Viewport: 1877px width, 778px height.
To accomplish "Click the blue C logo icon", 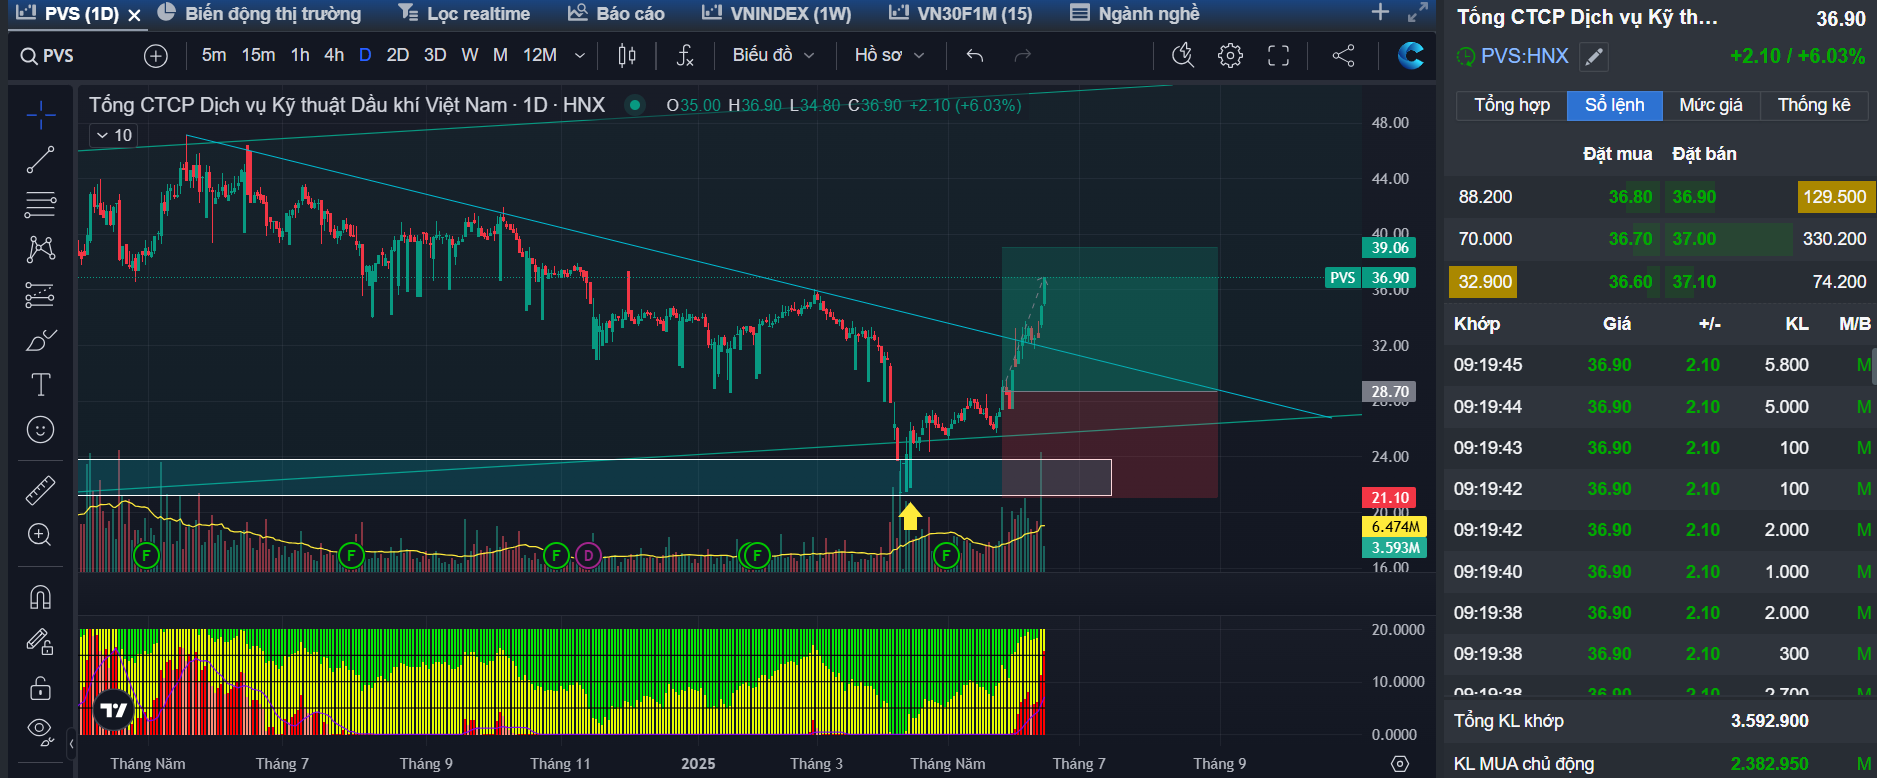I will click(1411, 56).
